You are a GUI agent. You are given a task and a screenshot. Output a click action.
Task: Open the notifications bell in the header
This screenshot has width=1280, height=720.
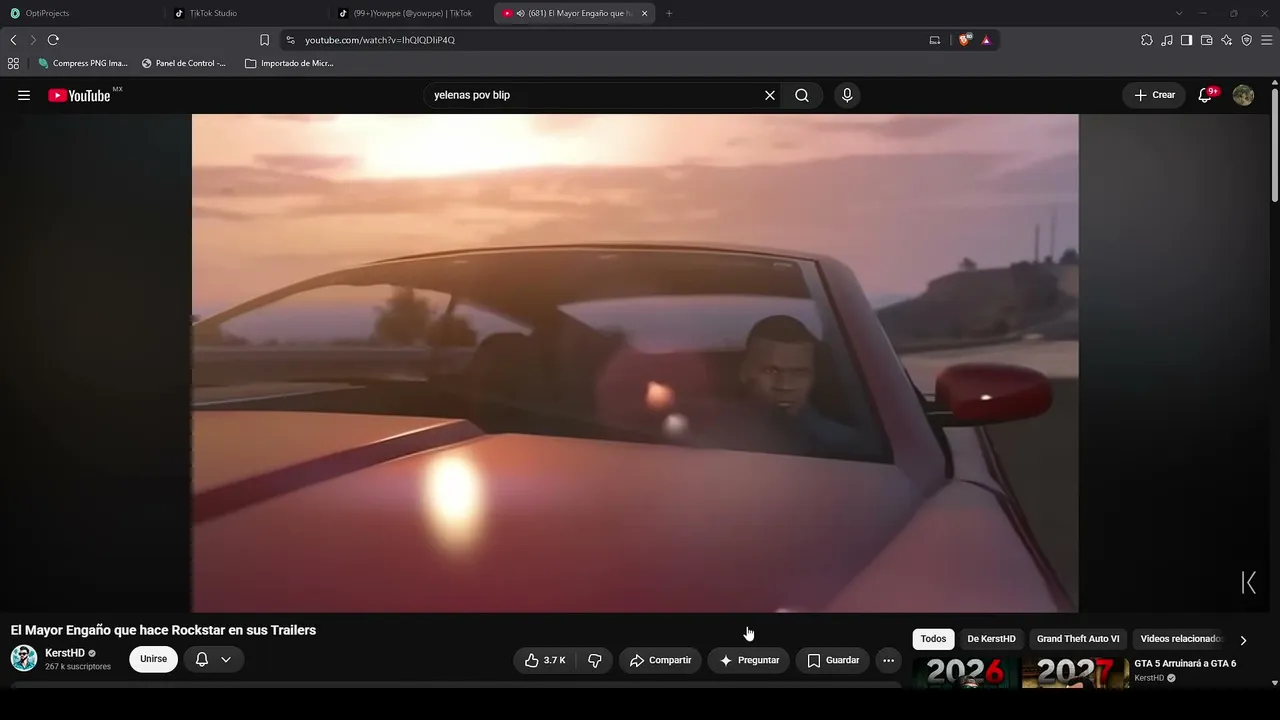(1206, 95)
